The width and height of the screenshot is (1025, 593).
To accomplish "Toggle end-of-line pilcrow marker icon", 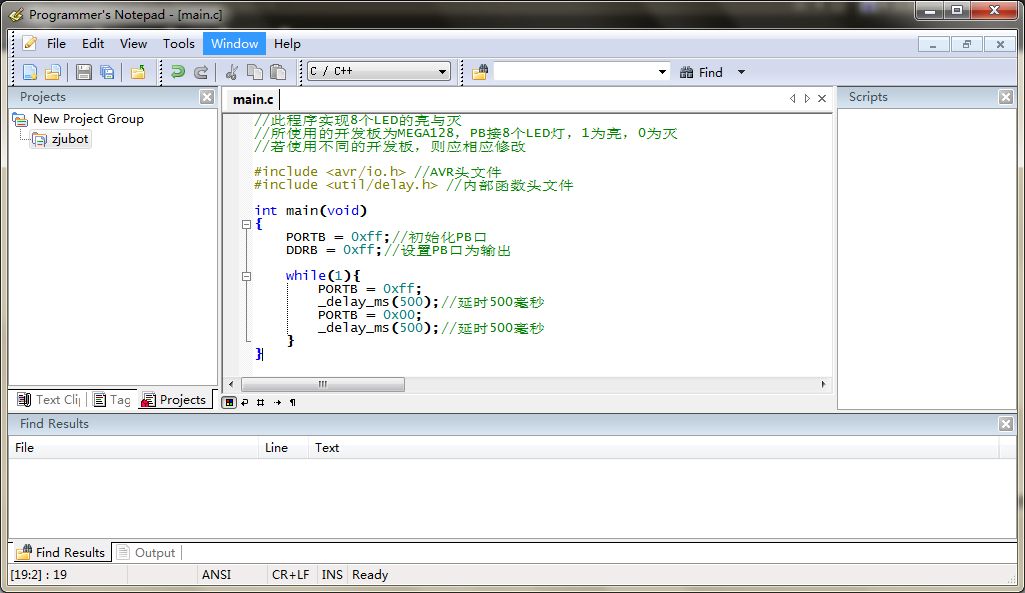I will (292, 402).
